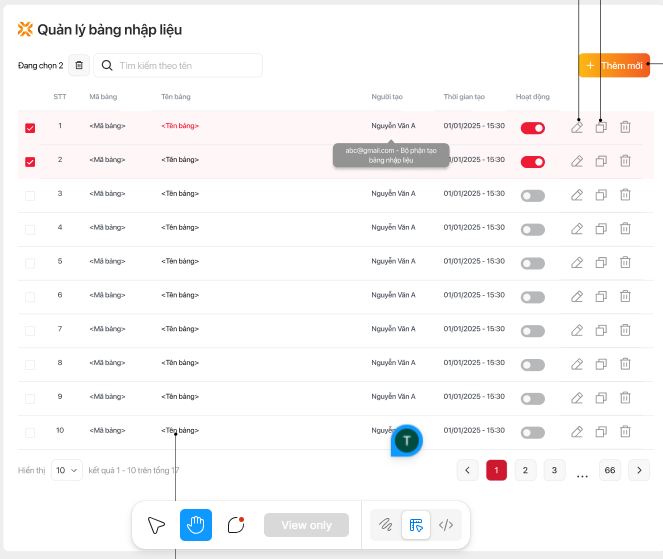Check the checkbox for row 4
This screenshot has width=663, height=559.
(x=30, y=230)
